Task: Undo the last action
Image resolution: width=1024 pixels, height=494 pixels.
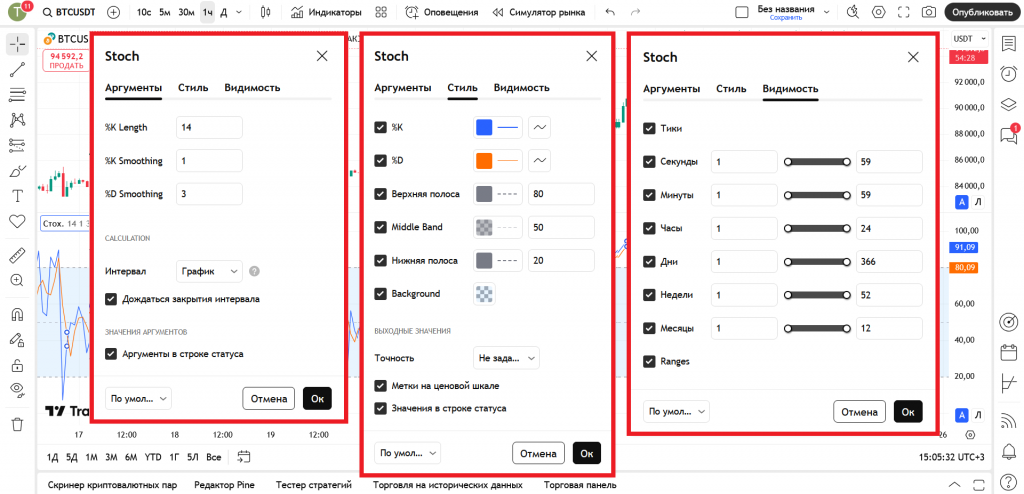Action: 610,12
